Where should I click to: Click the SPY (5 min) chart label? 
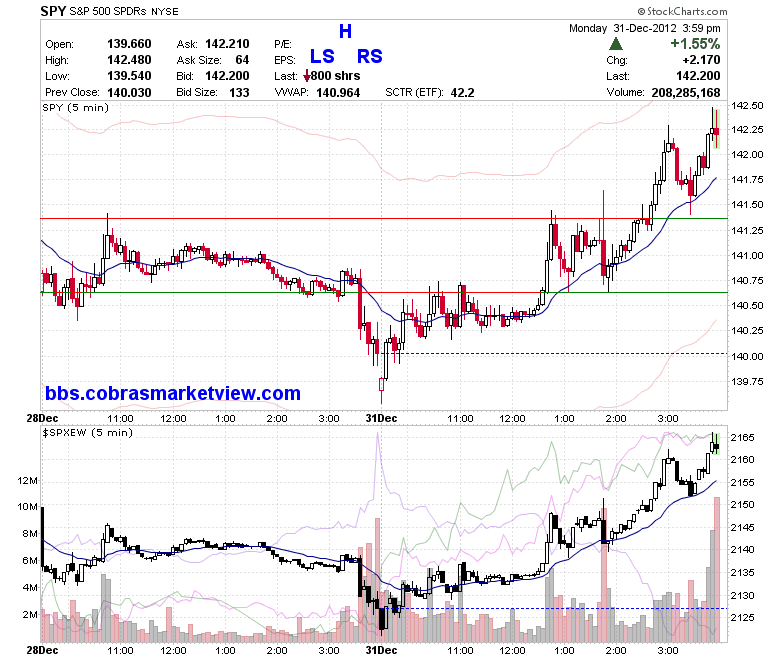pyautogui.click(x=76, y=107)
